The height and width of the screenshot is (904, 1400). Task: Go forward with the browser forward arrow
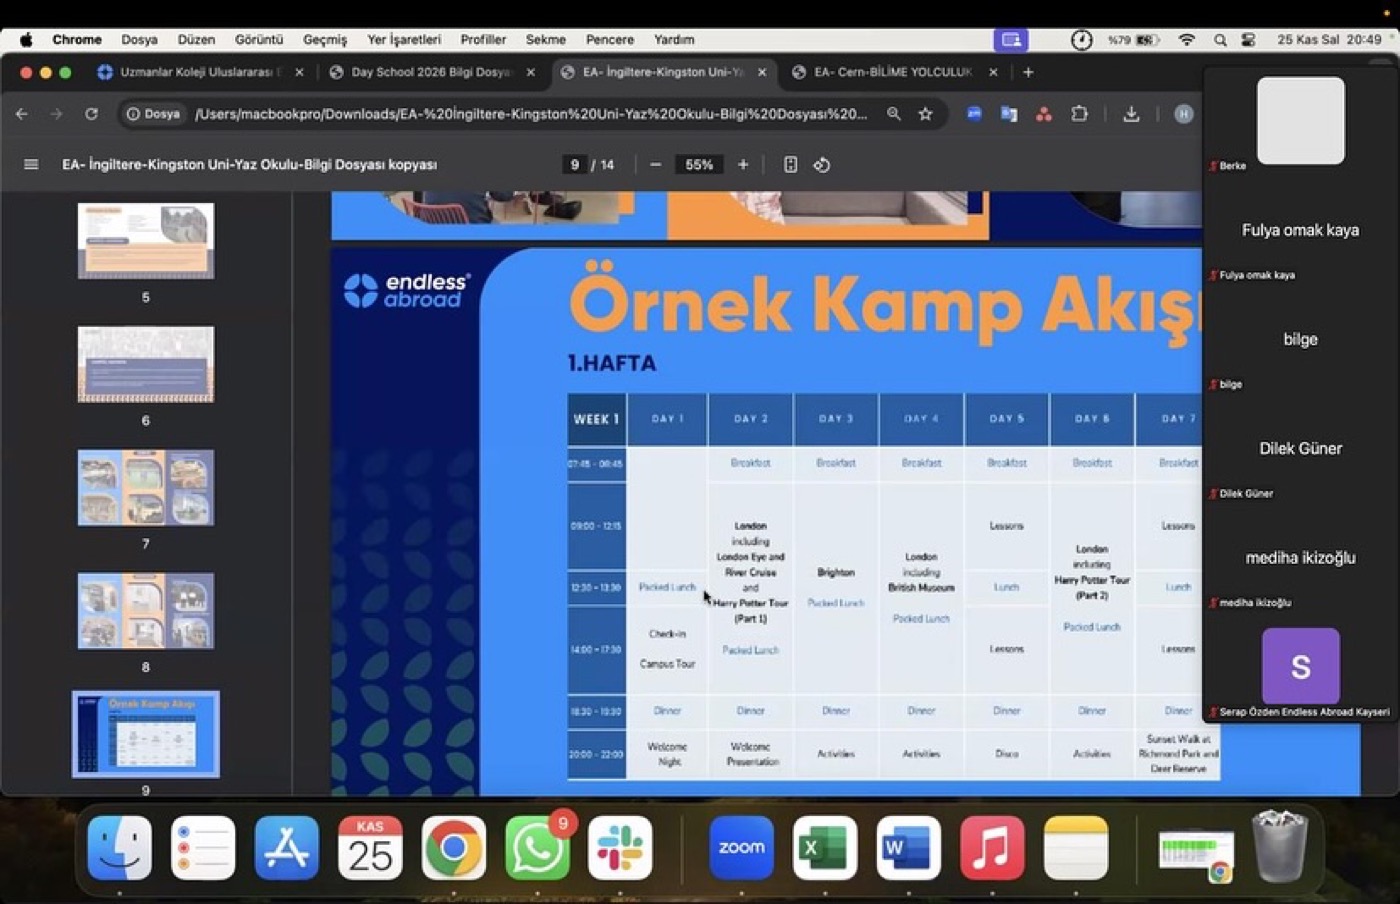tap(56, 114)
